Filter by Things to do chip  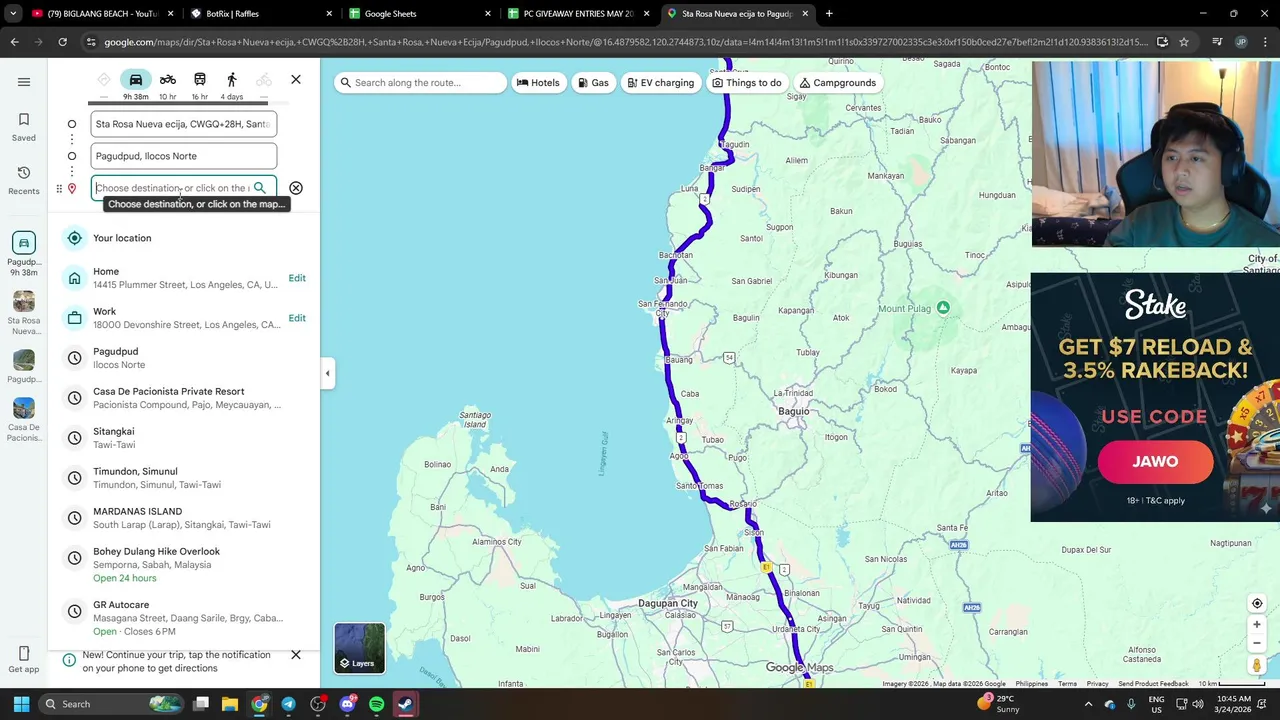click(x=746, y=82)
